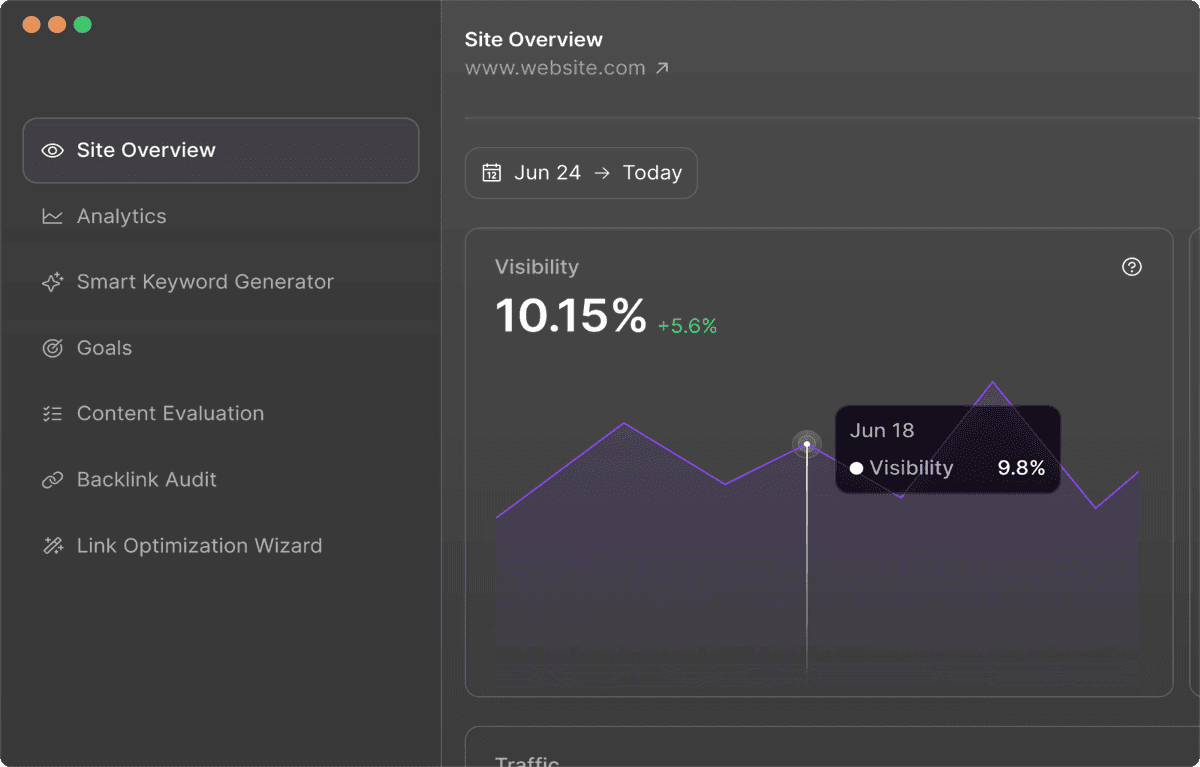Click the checklist icon beside Content Evaluation
1200x767 pixels.
pos(52,414)
